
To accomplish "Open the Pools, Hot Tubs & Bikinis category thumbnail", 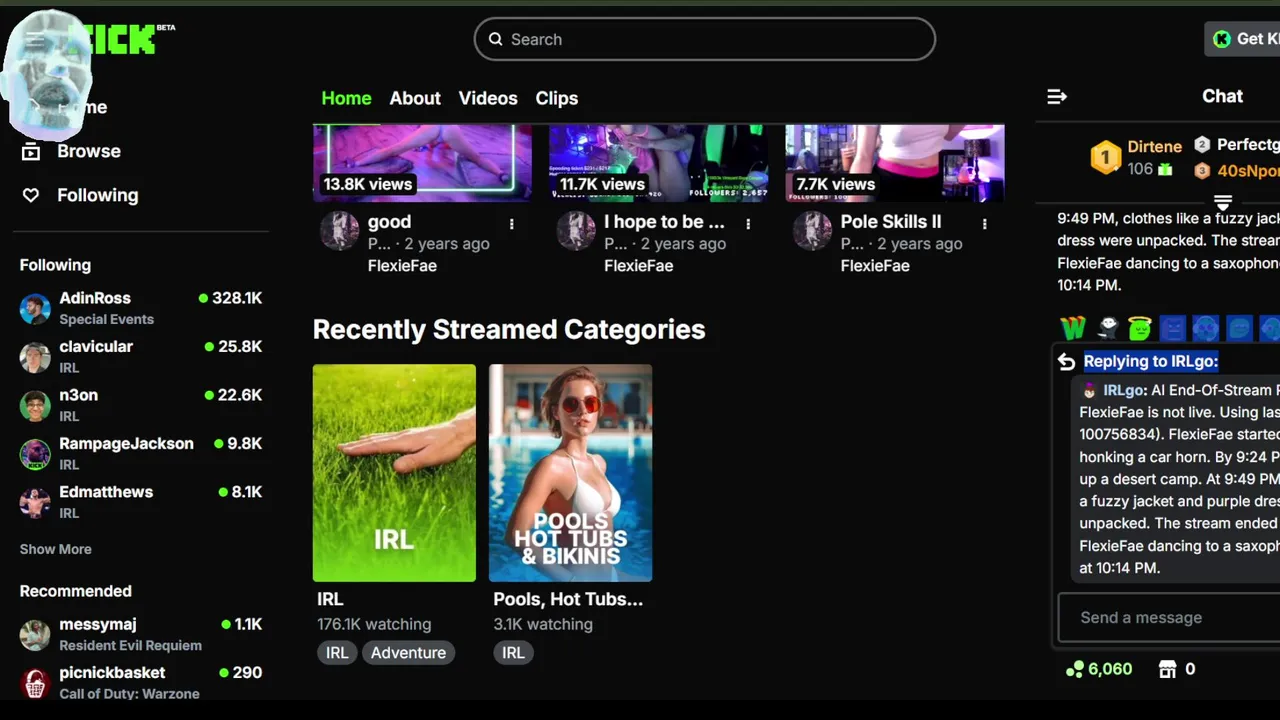I will point(571,473).
